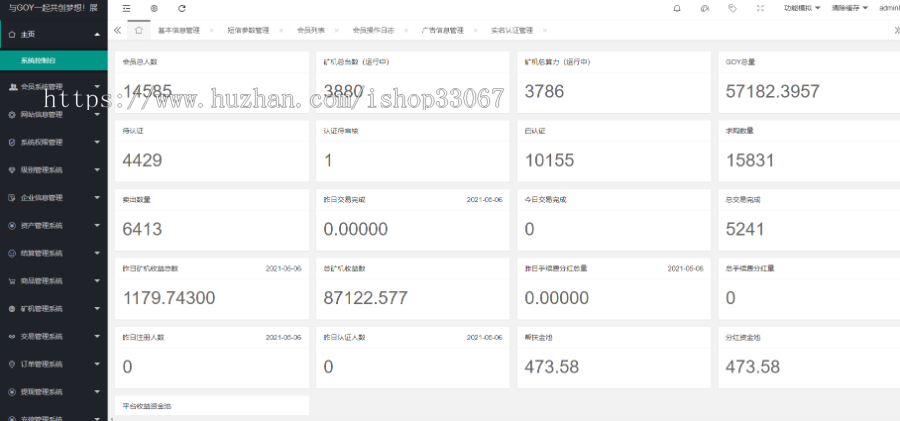Expand 交易管理系统 with its arrow
This screenshot has width=900, height=421.
[x=97, y=336]
